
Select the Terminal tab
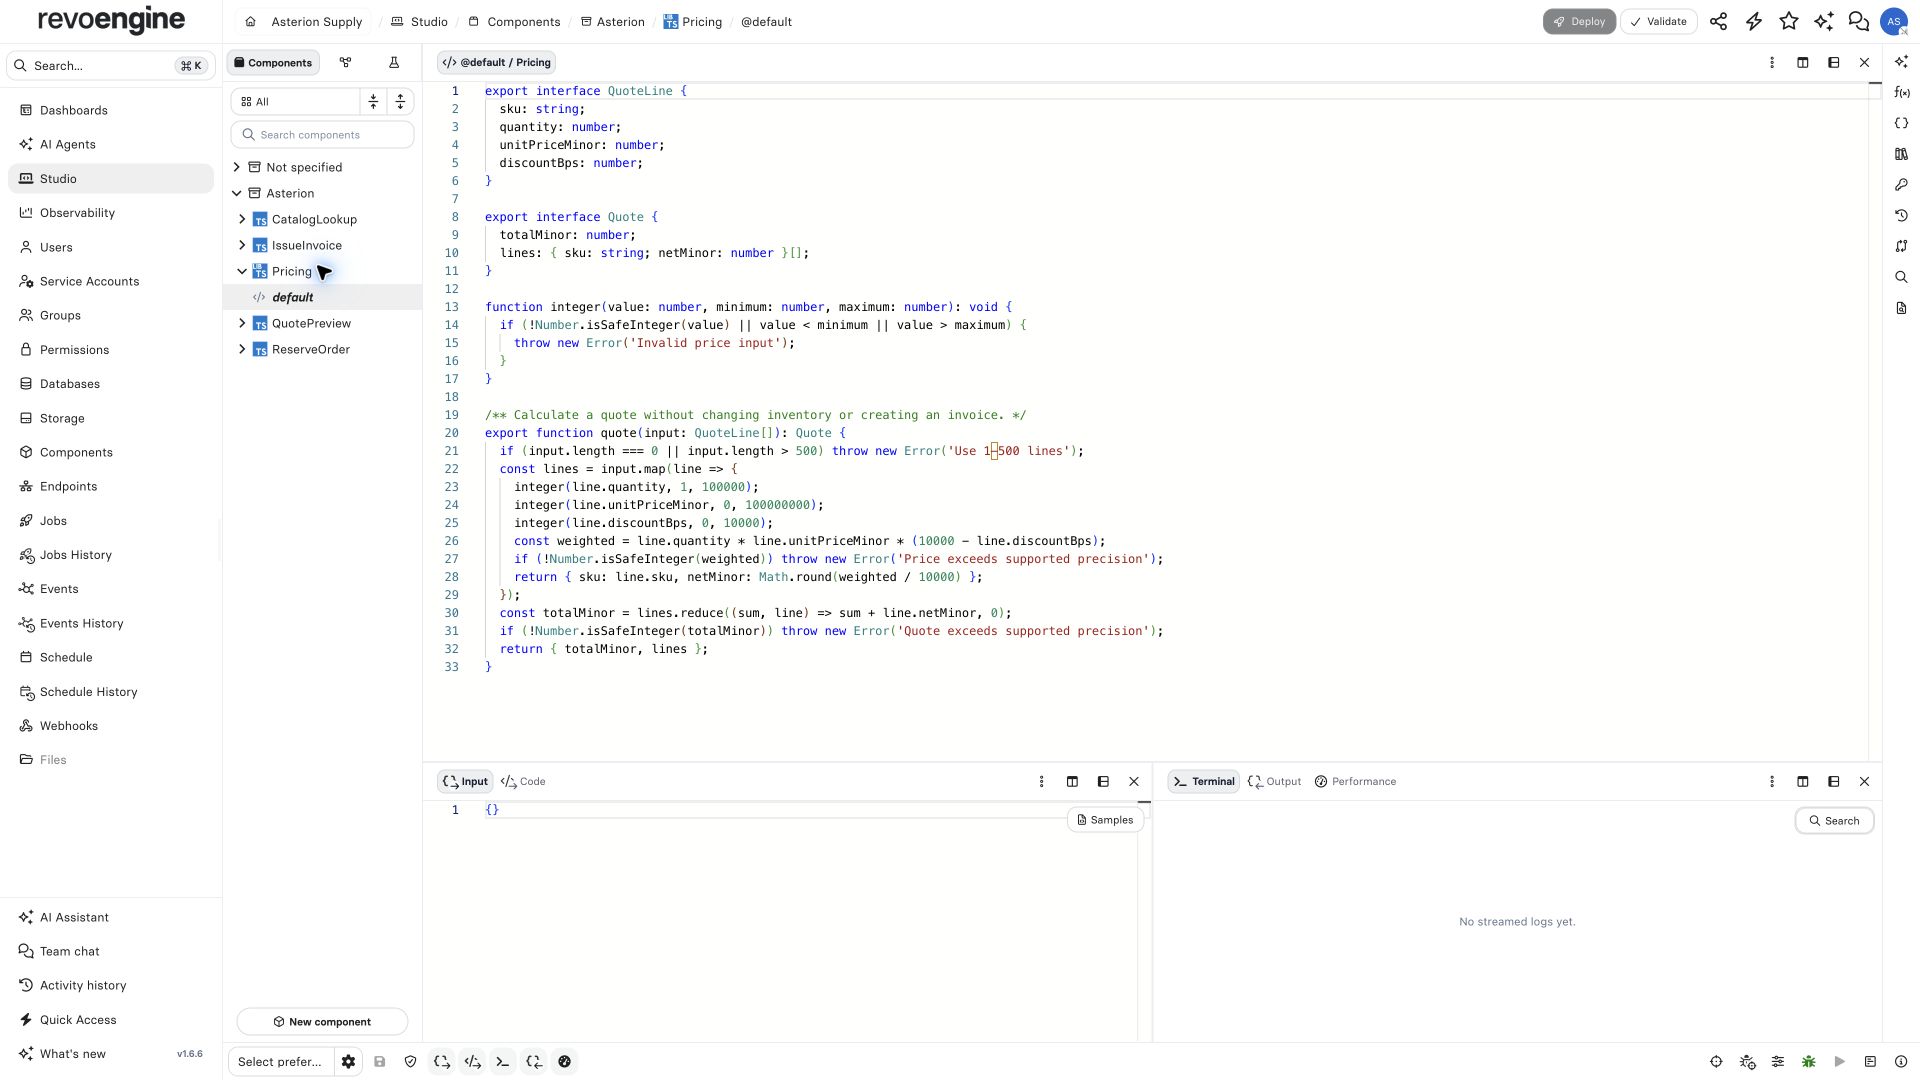[1204, 782]
